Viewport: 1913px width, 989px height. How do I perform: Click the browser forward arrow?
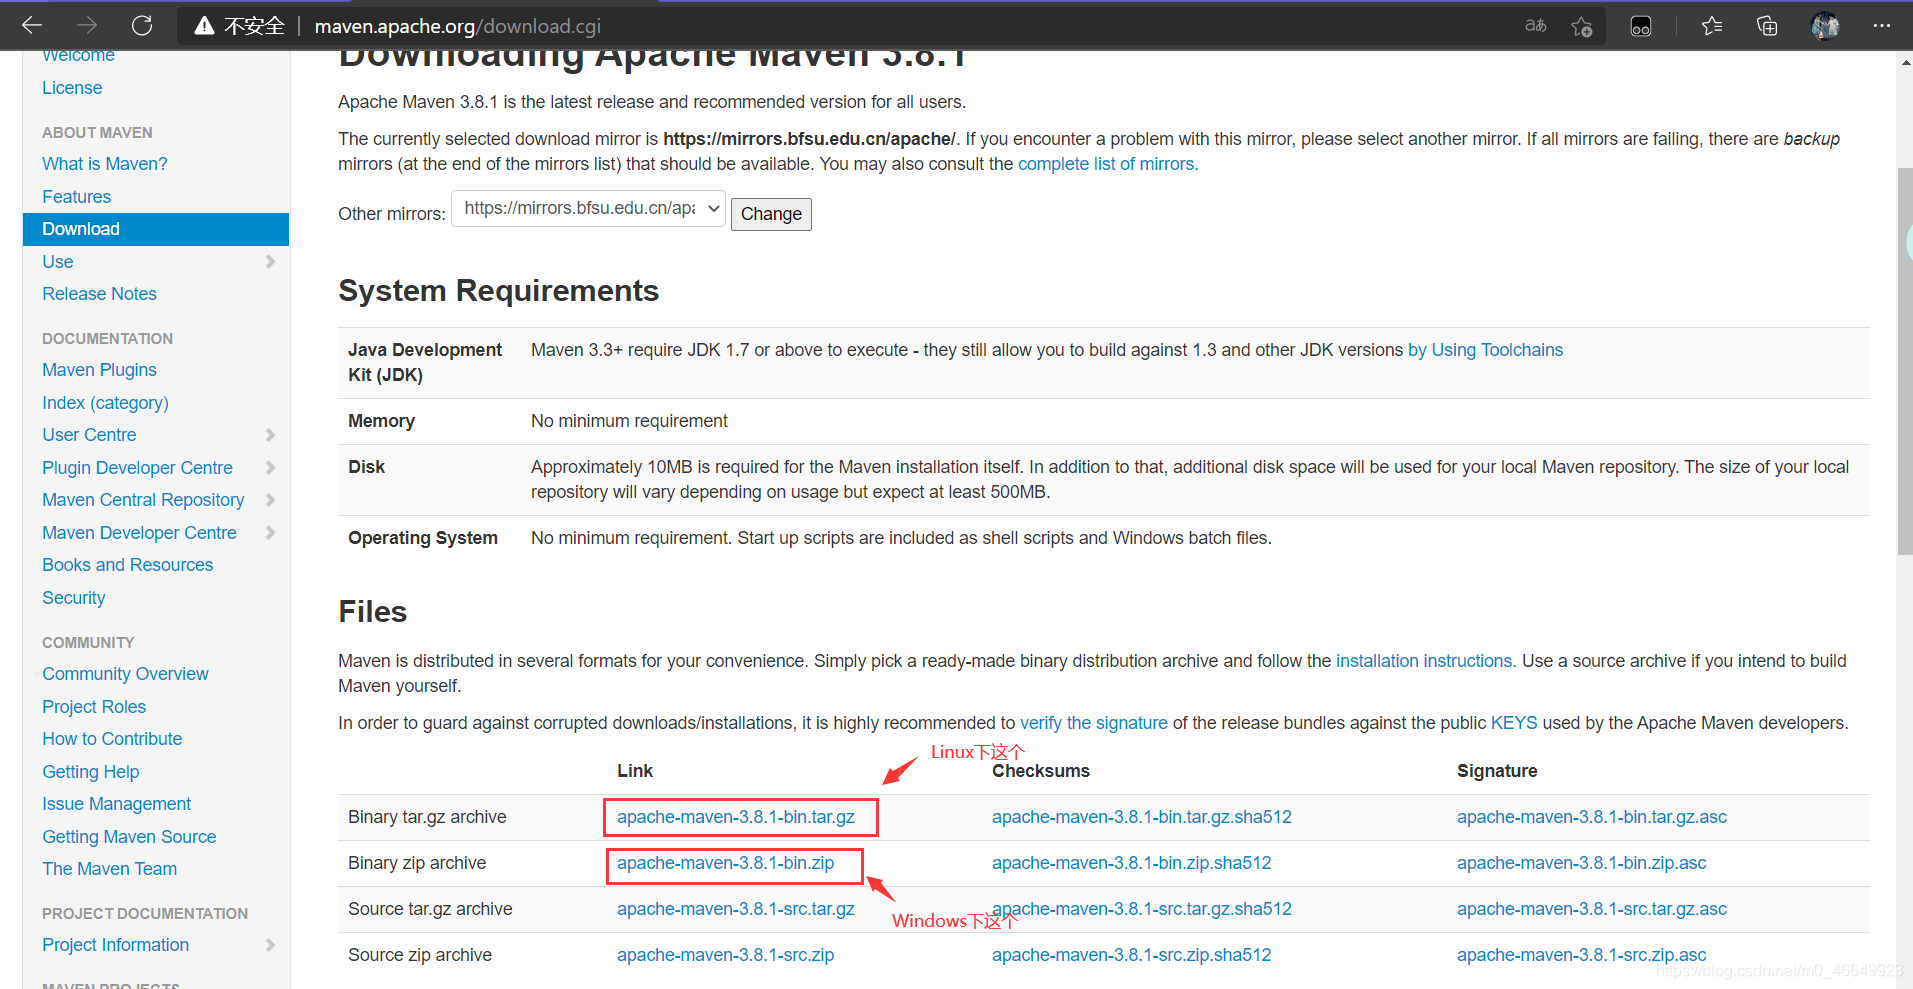[x=87, y=26]
